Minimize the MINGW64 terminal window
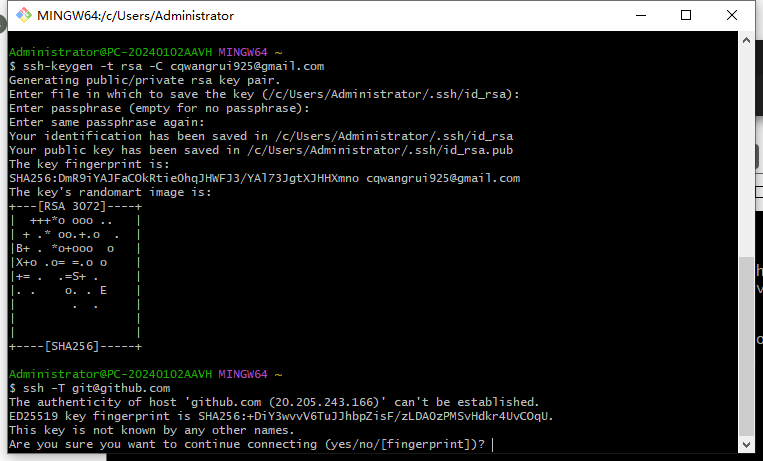 tap(640, 15)
